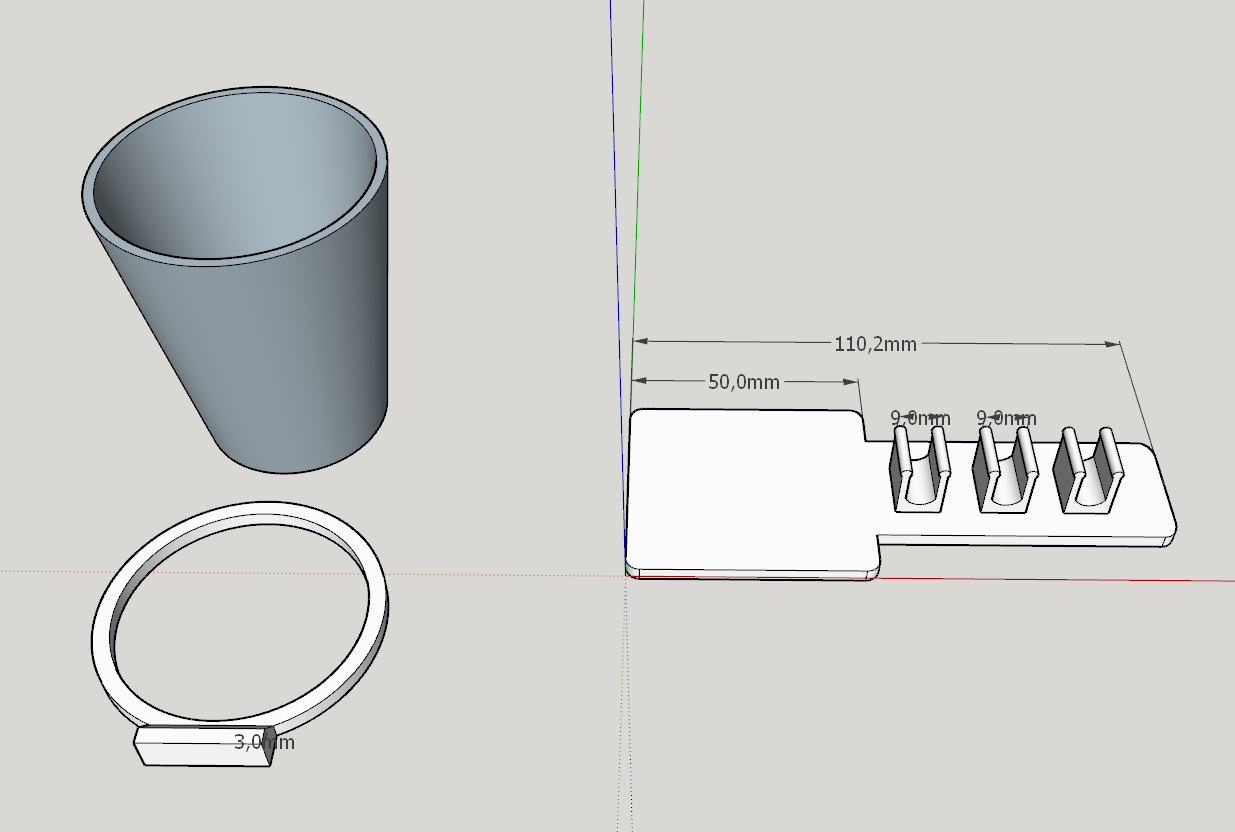Click the 3,0mm dimension text on ring block

[264, 742]
